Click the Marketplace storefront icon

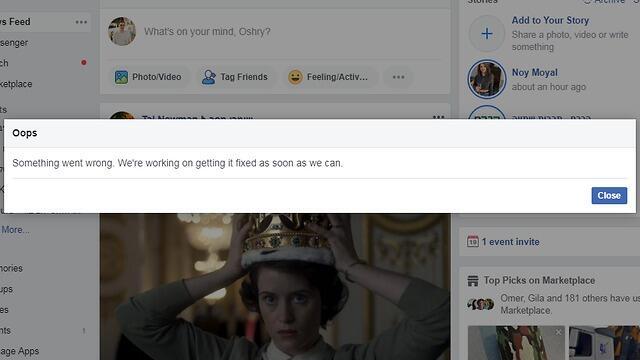tap(473, 281)
